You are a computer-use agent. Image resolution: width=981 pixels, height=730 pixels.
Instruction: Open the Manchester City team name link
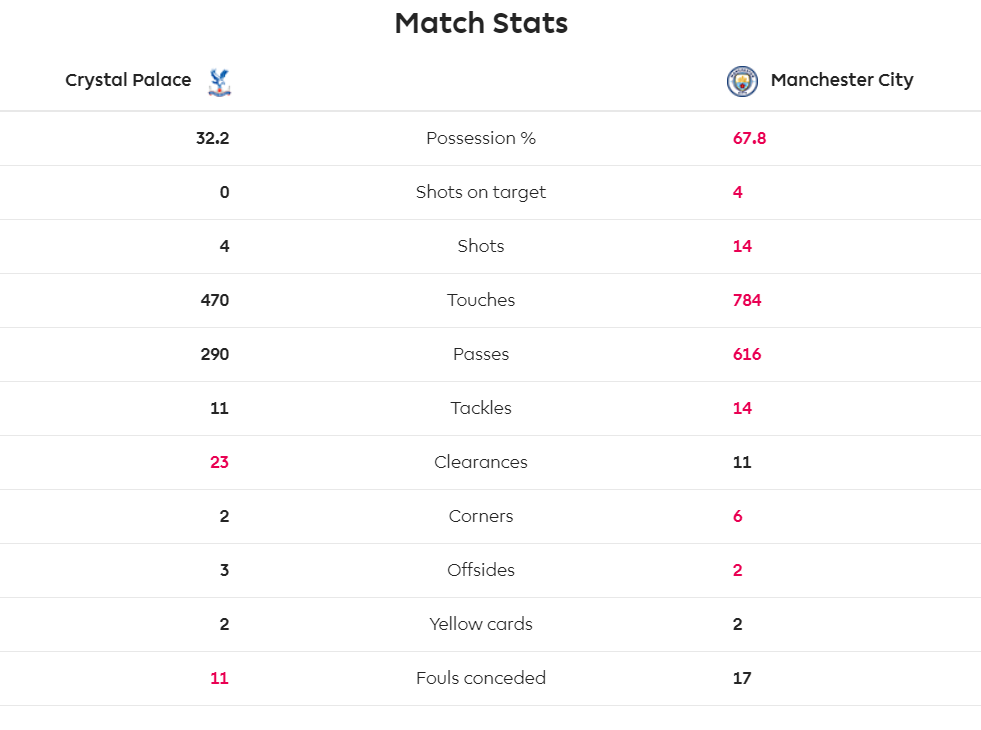tap(841, 80)
